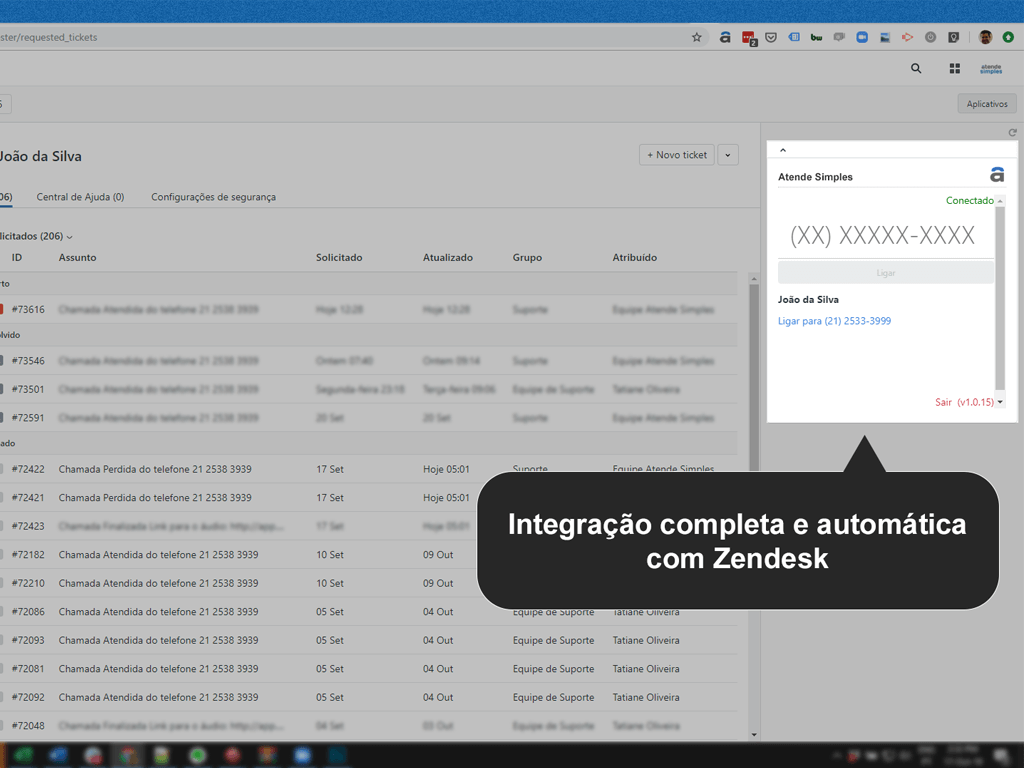Screen dimensions: 1024x768
Task: Click the Atende Simples browser extension icon
Action: click(725, 37)
